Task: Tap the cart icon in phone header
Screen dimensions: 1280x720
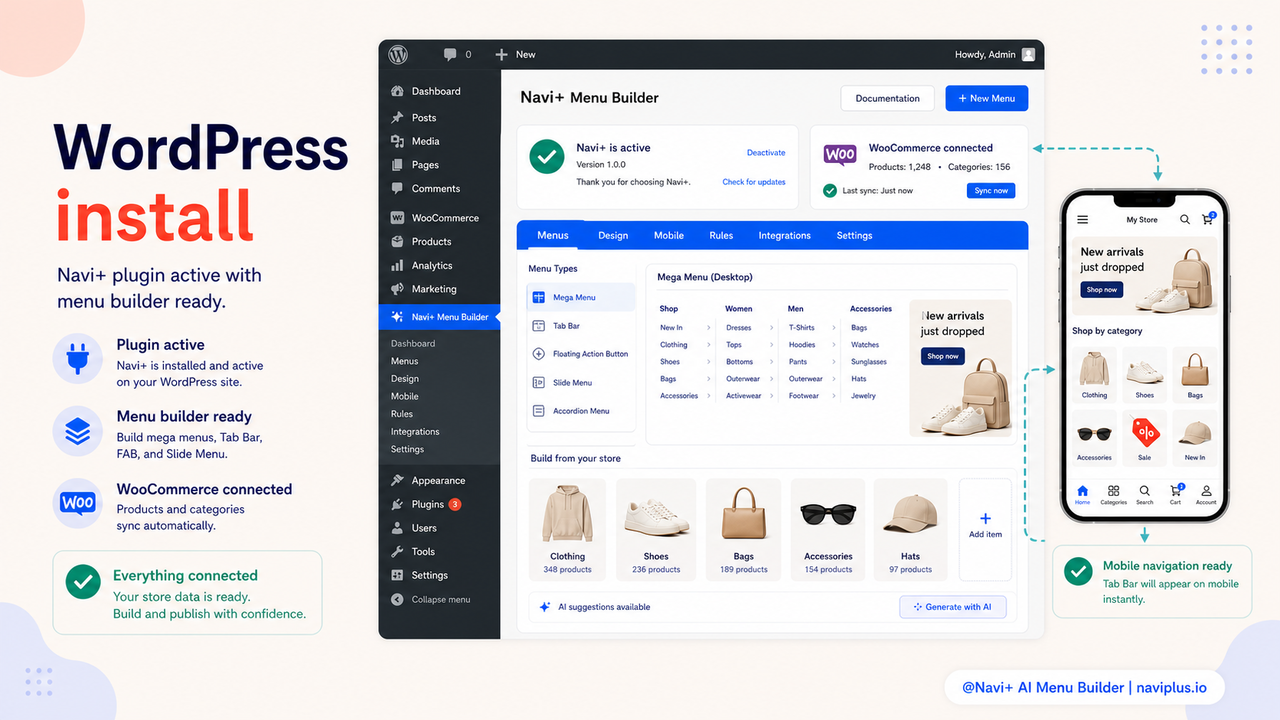Action: point(1207,218)
